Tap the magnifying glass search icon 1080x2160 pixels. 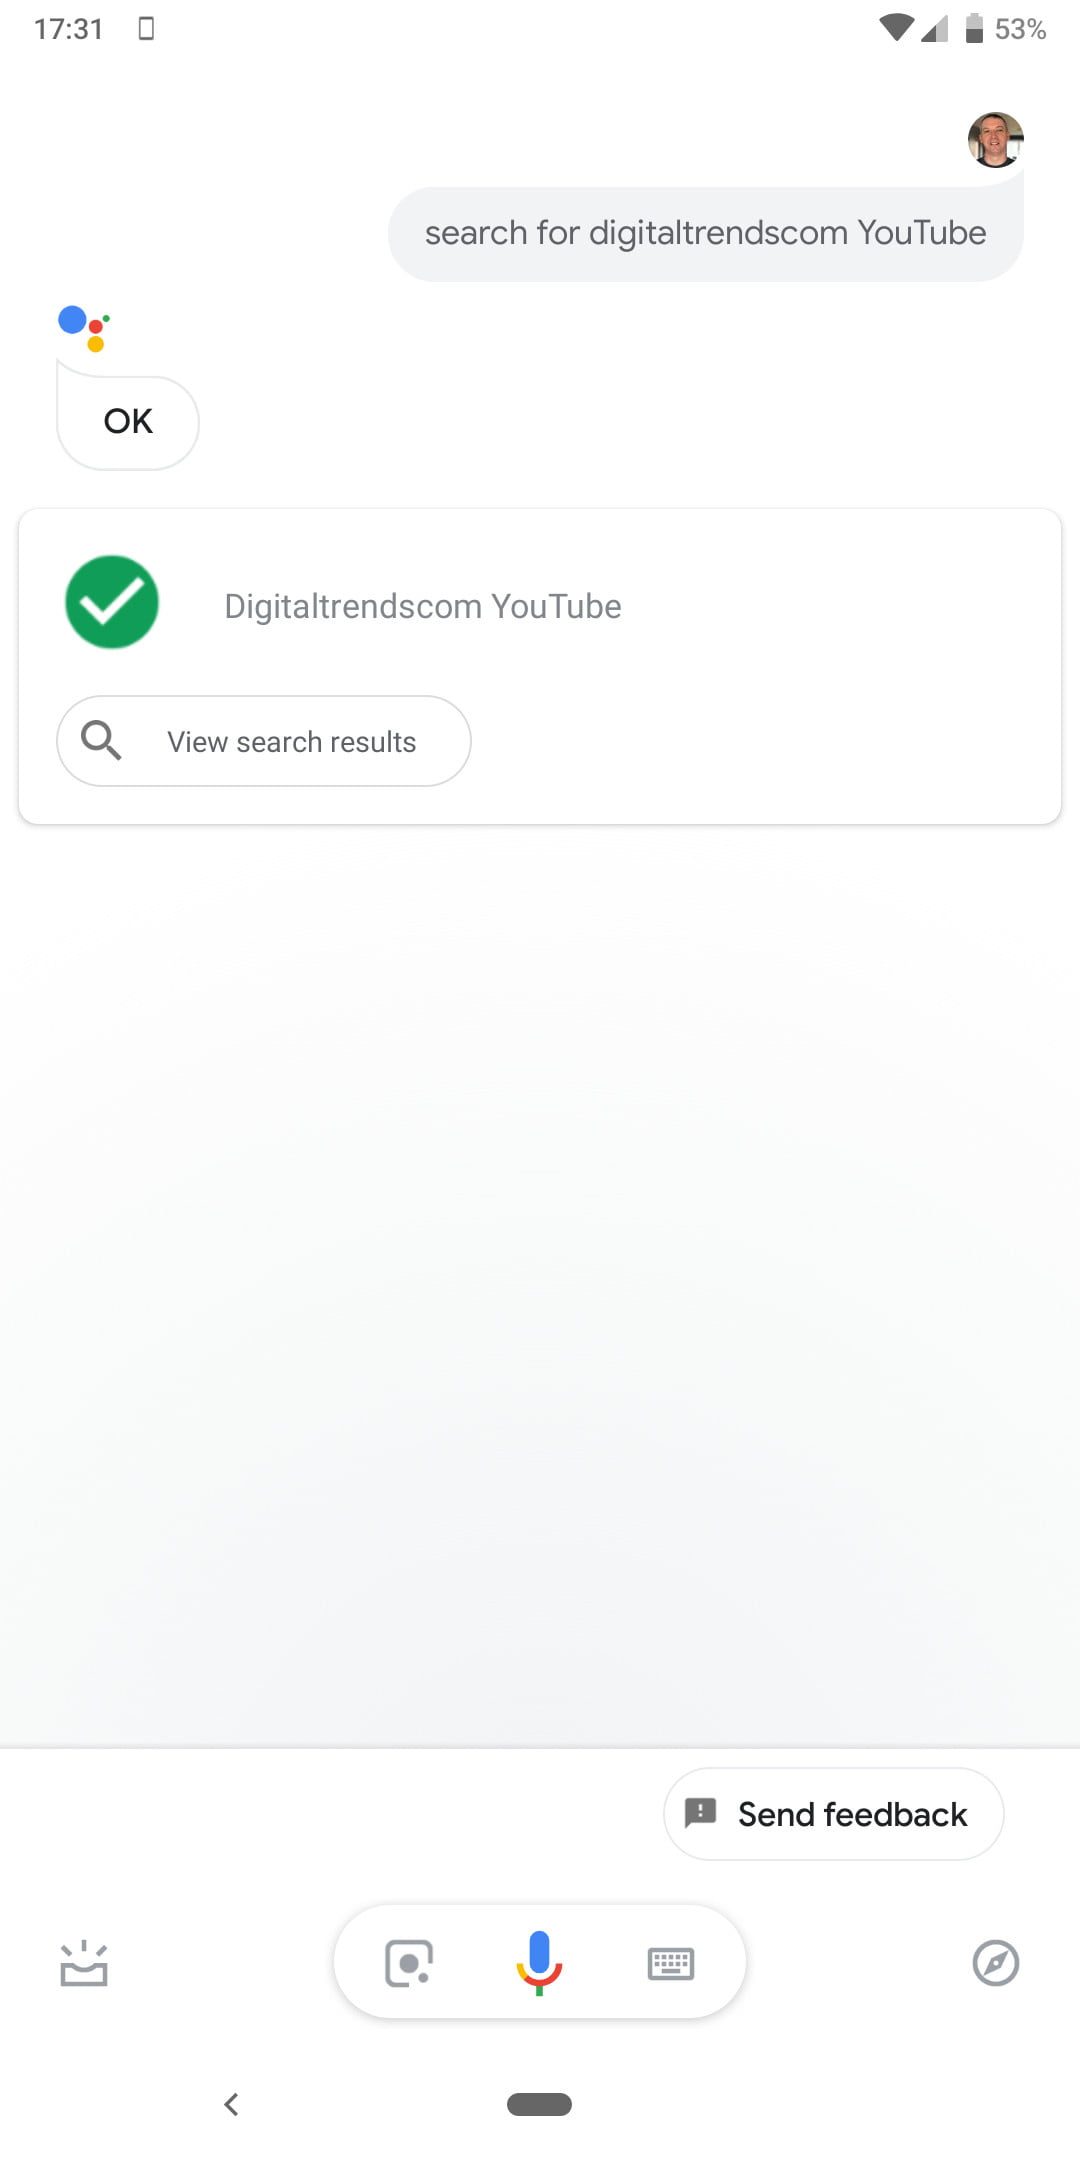tap(101, 741)
